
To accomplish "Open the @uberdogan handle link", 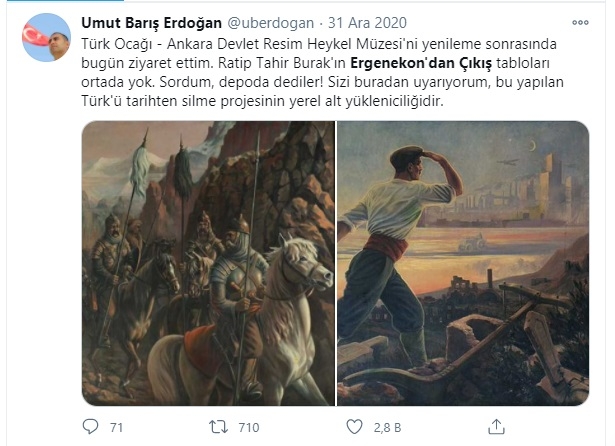I will [271, 23].
